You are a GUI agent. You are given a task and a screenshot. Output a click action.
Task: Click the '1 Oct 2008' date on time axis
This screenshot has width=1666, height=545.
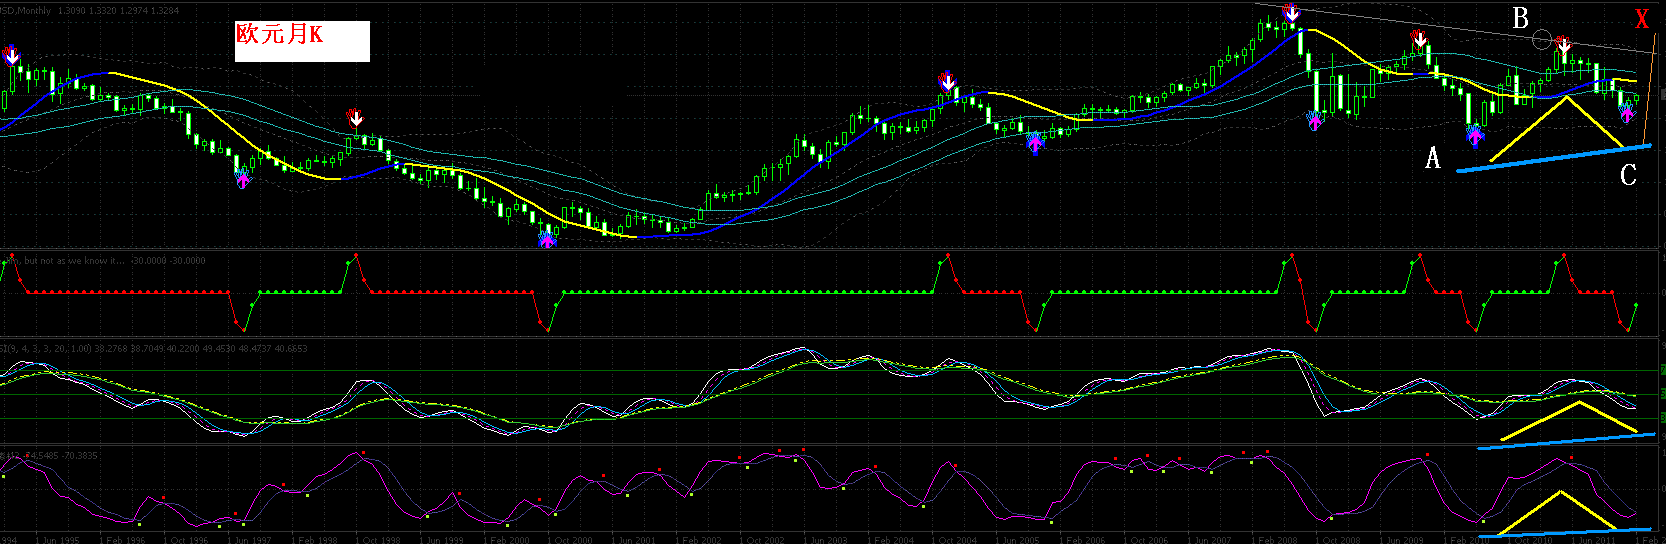[x=1339, y=540]
